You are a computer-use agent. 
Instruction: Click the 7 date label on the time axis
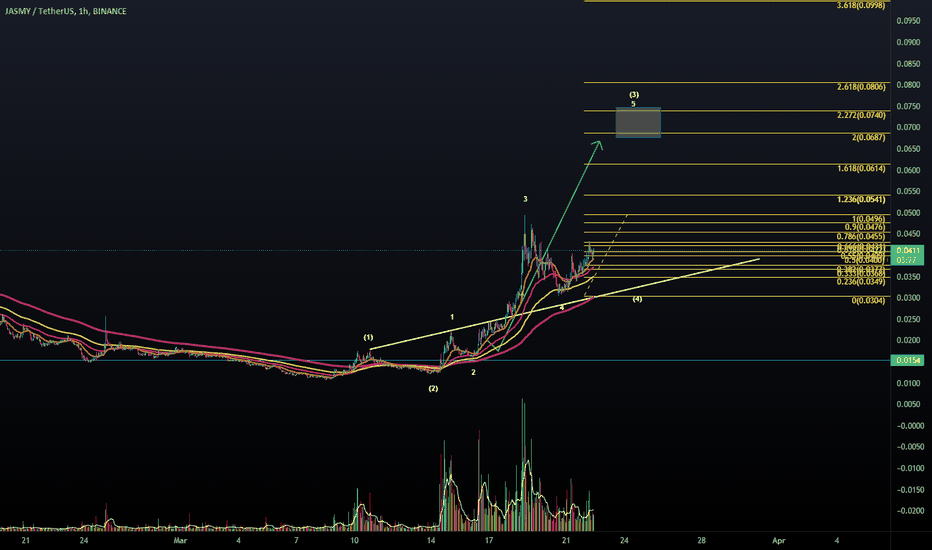click(296, 540)
